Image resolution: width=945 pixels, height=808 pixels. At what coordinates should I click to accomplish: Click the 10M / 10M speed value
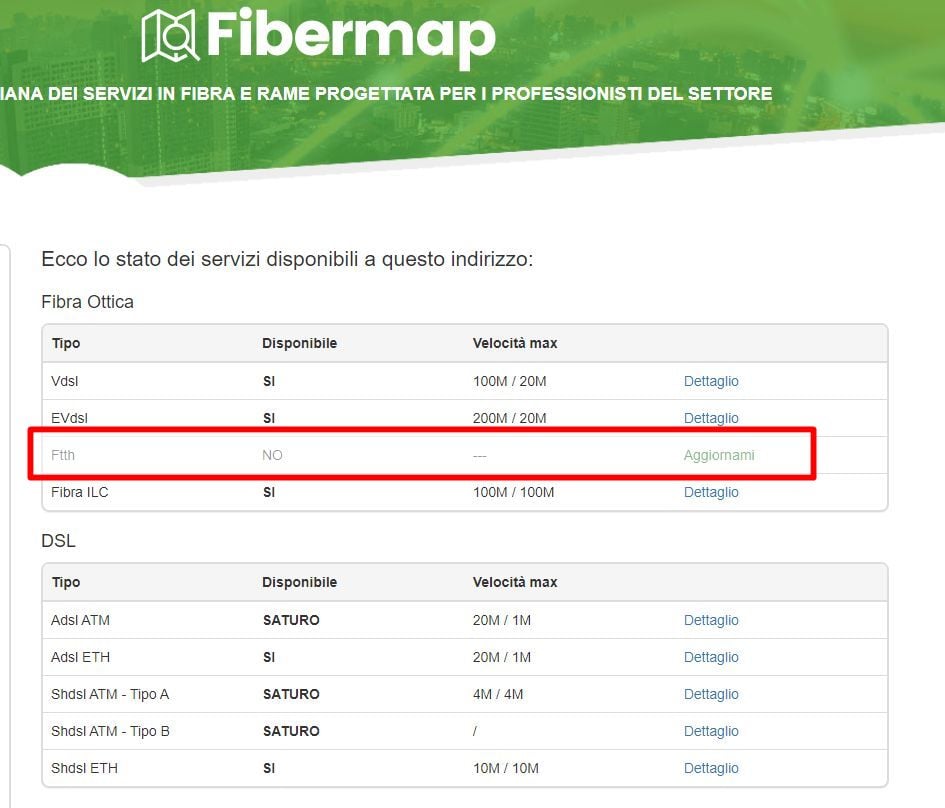click(506, 768)
